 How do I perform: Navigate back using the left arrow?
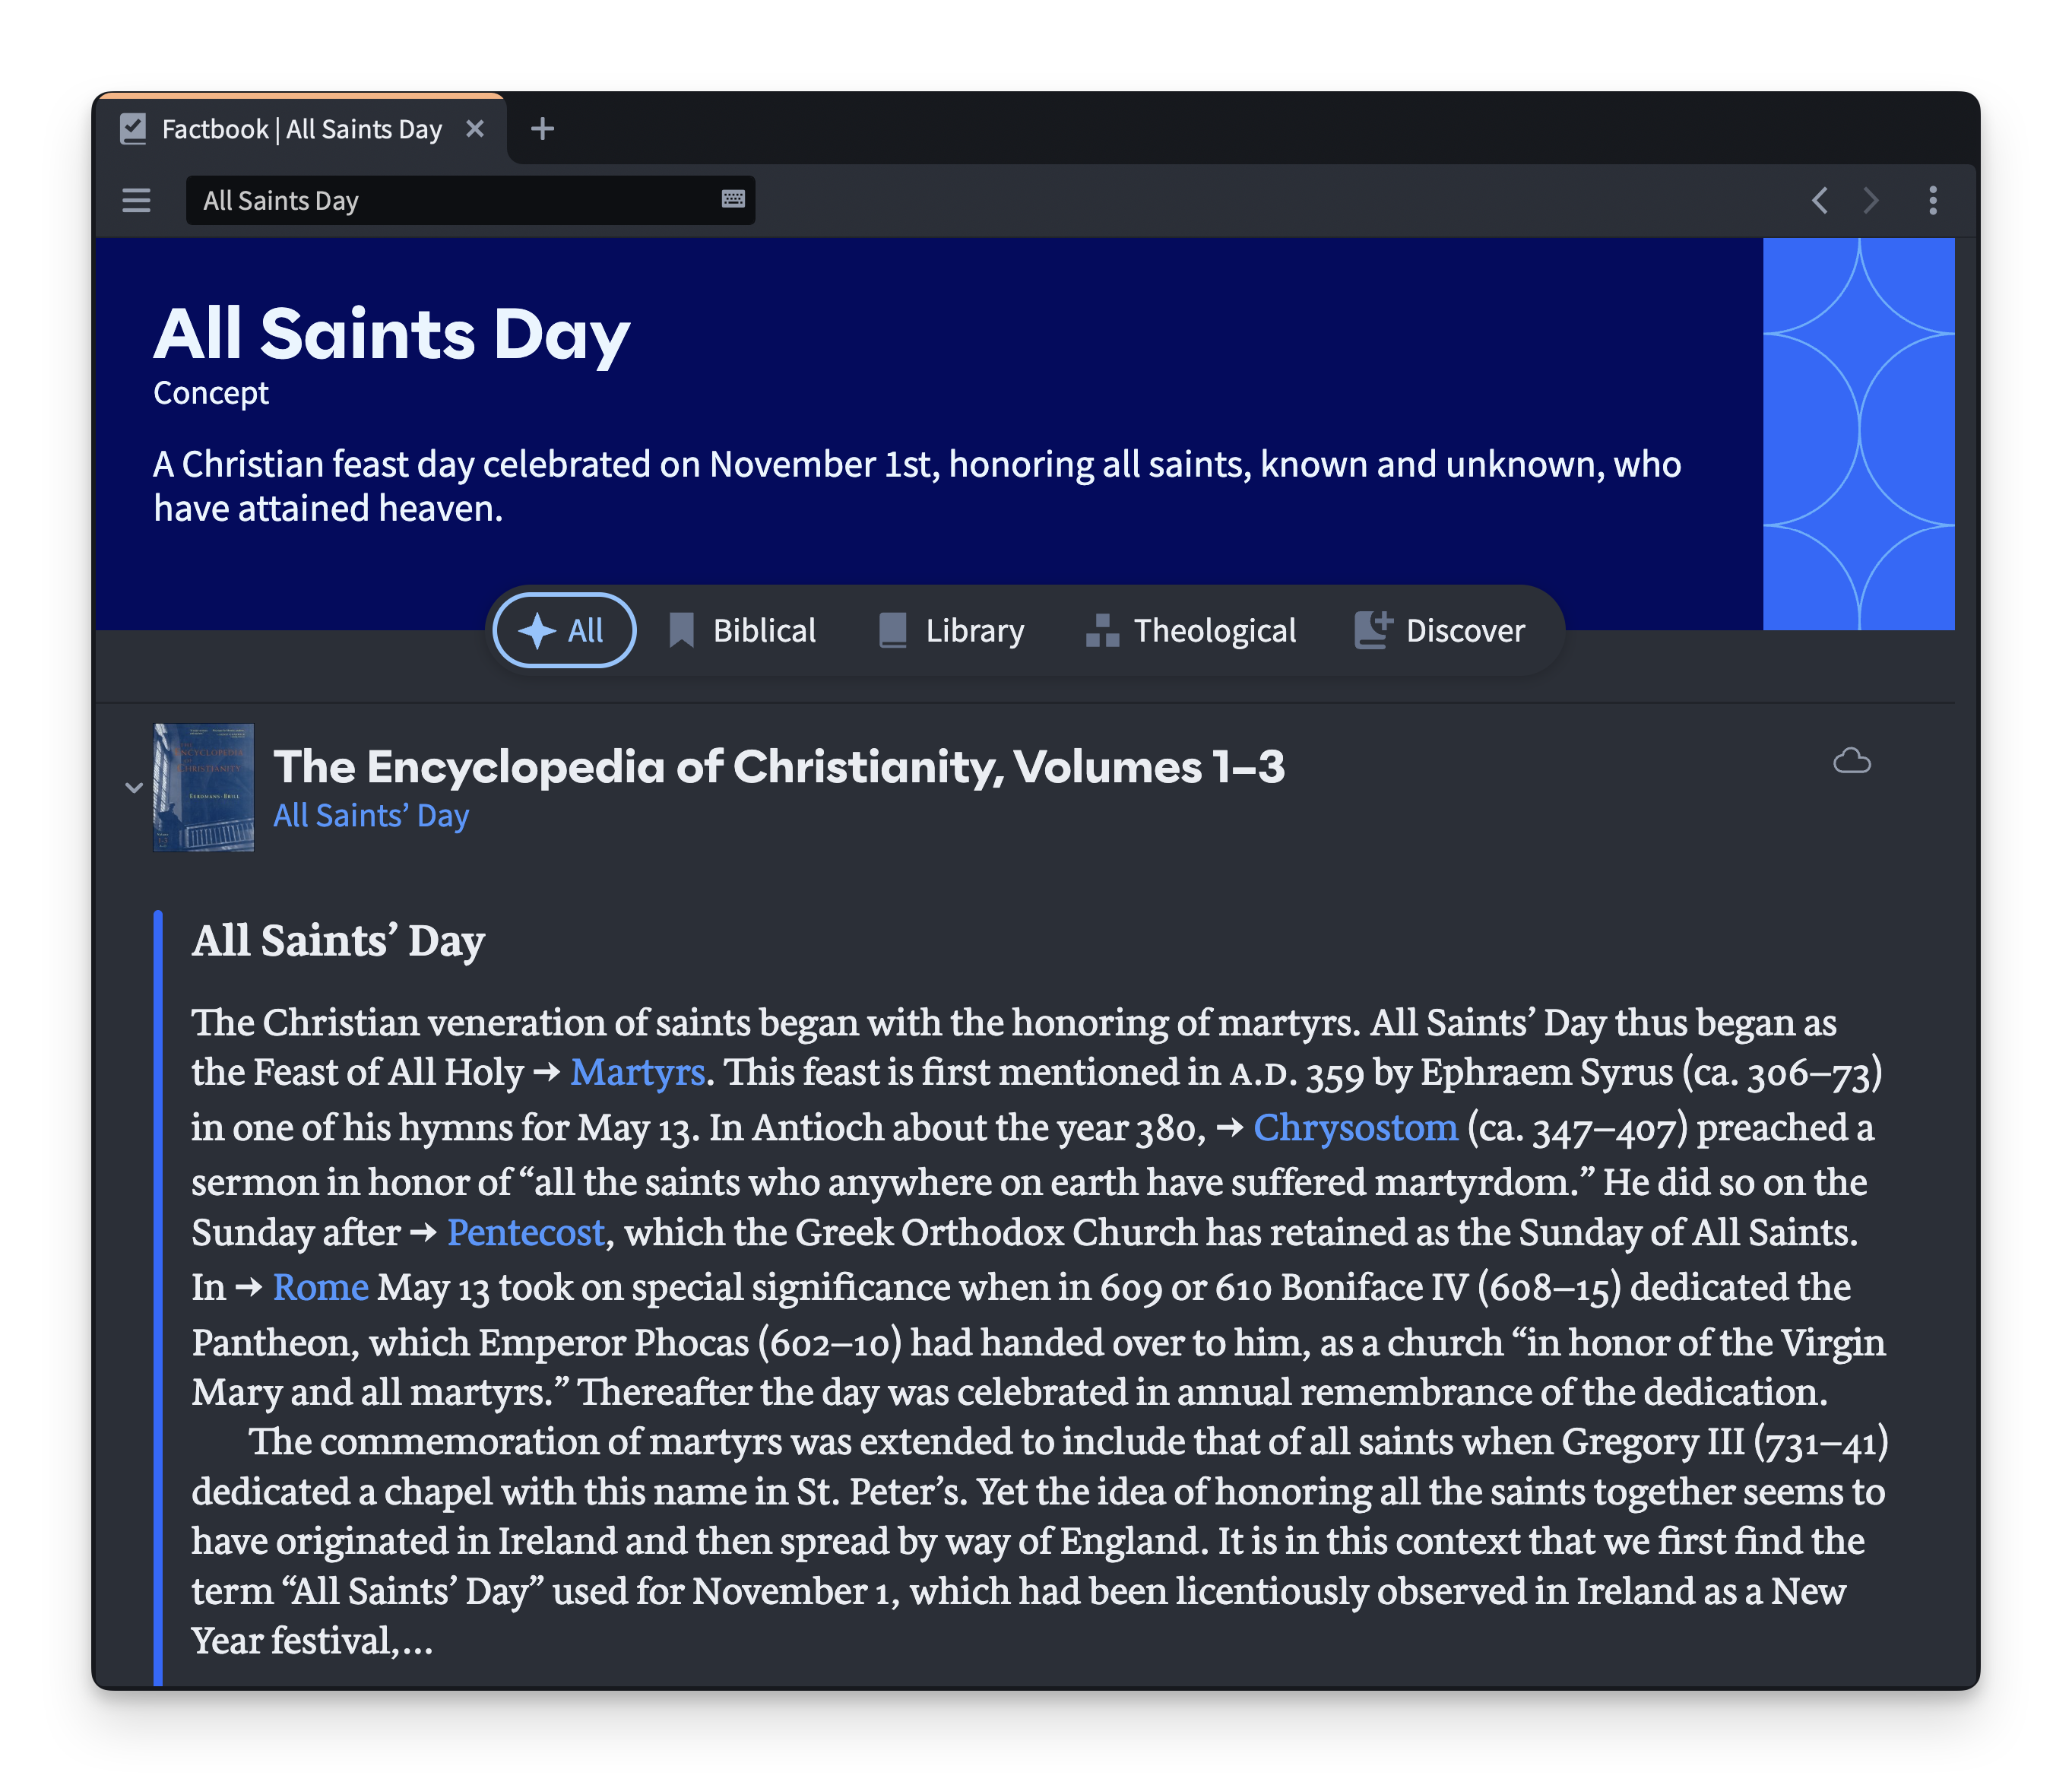coord(1819,201)
